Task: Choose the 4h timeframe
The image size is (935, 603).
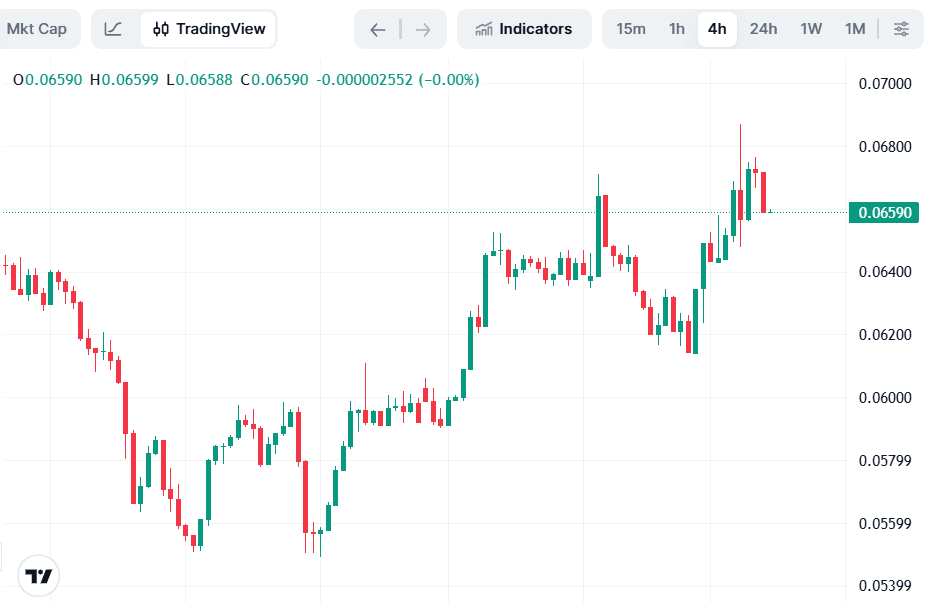Action: [717, 29]
